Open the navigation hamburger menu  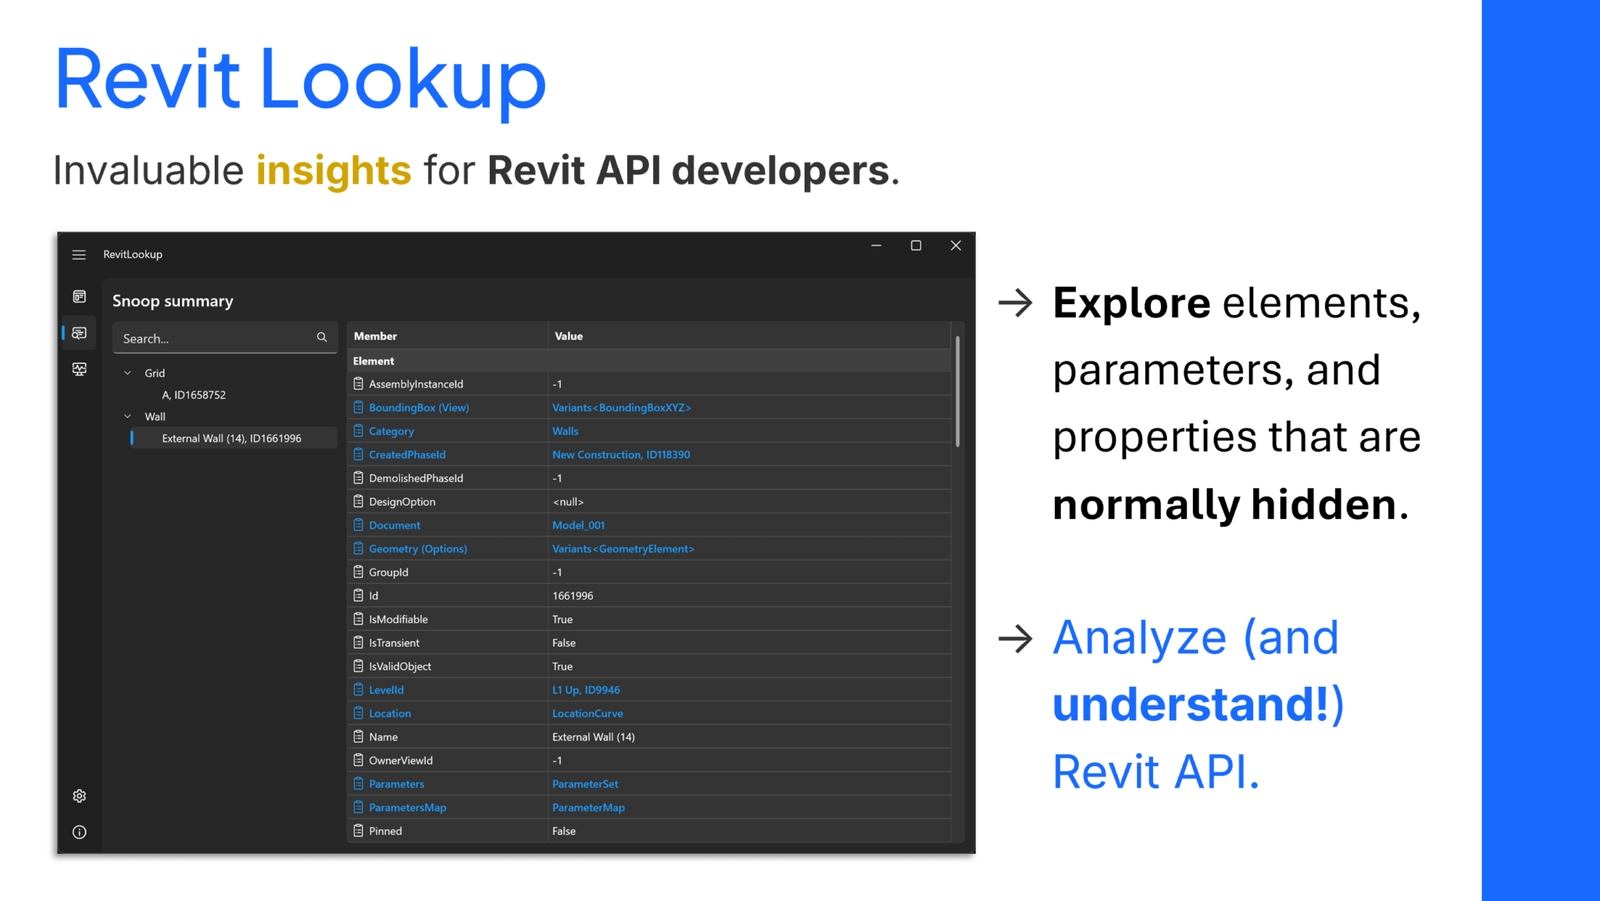(79, 255)
